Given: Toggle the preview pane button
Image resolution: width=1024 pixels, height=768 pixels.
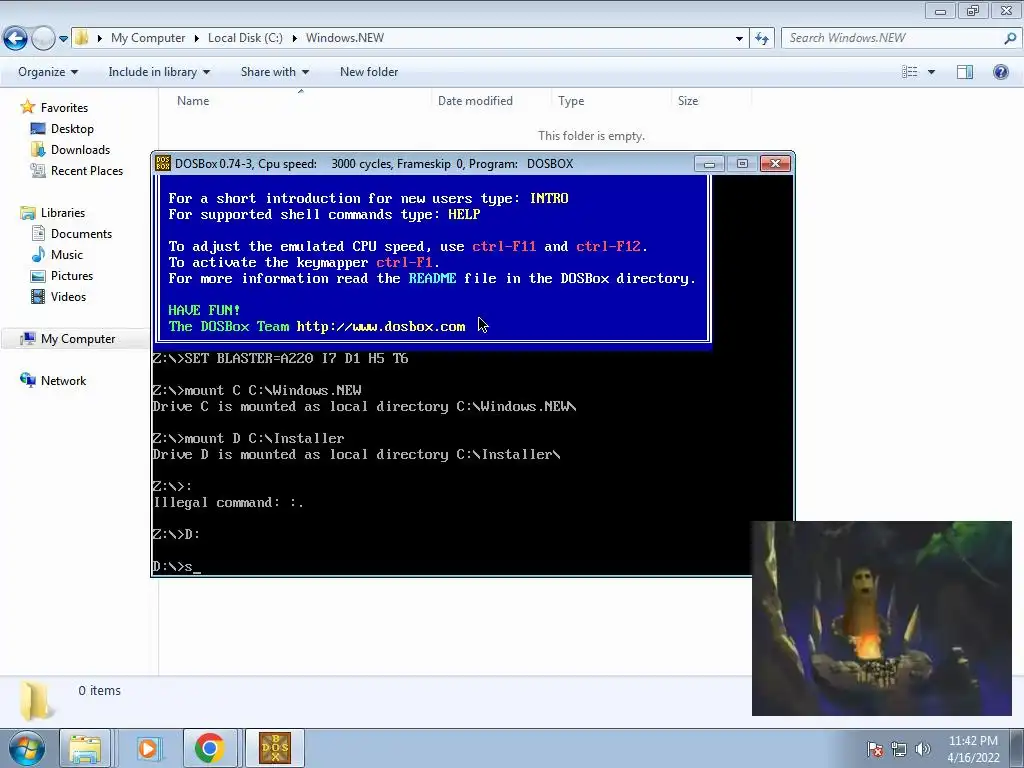Looking at the screenshot, I should pos(965,72).
